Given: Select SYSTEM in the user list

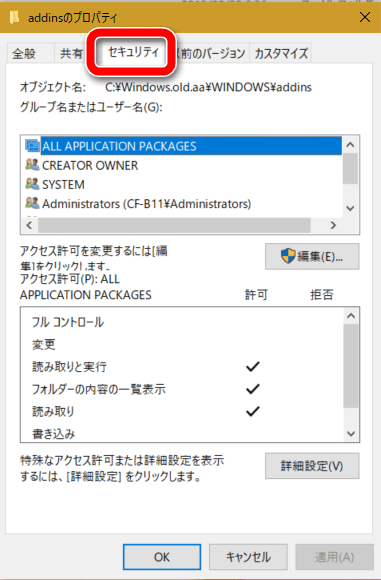Looking at the screenshot, I should (x=63, y=185).
